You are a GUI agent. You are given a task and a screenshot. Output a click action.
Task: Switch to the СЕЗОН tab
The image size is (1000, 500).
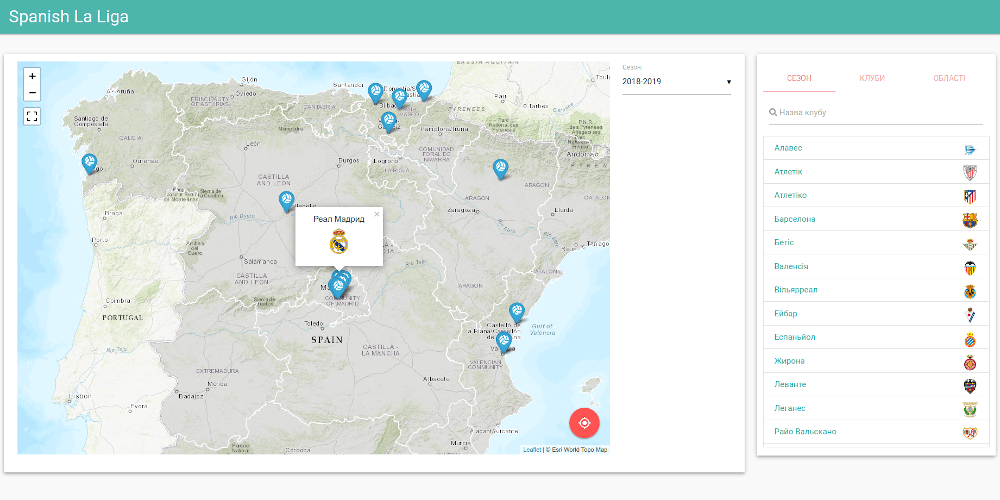tap(799, 78)
